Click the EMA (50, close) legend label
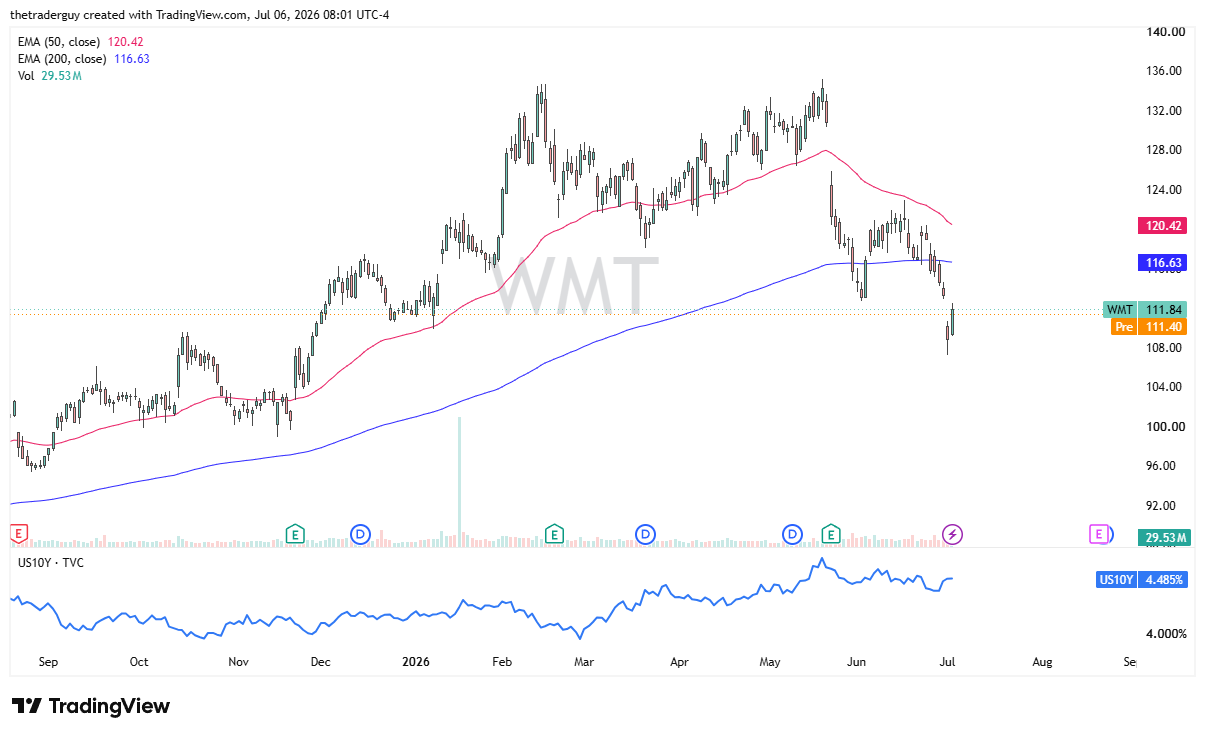 pyautogui.click(x=60, y=42)
